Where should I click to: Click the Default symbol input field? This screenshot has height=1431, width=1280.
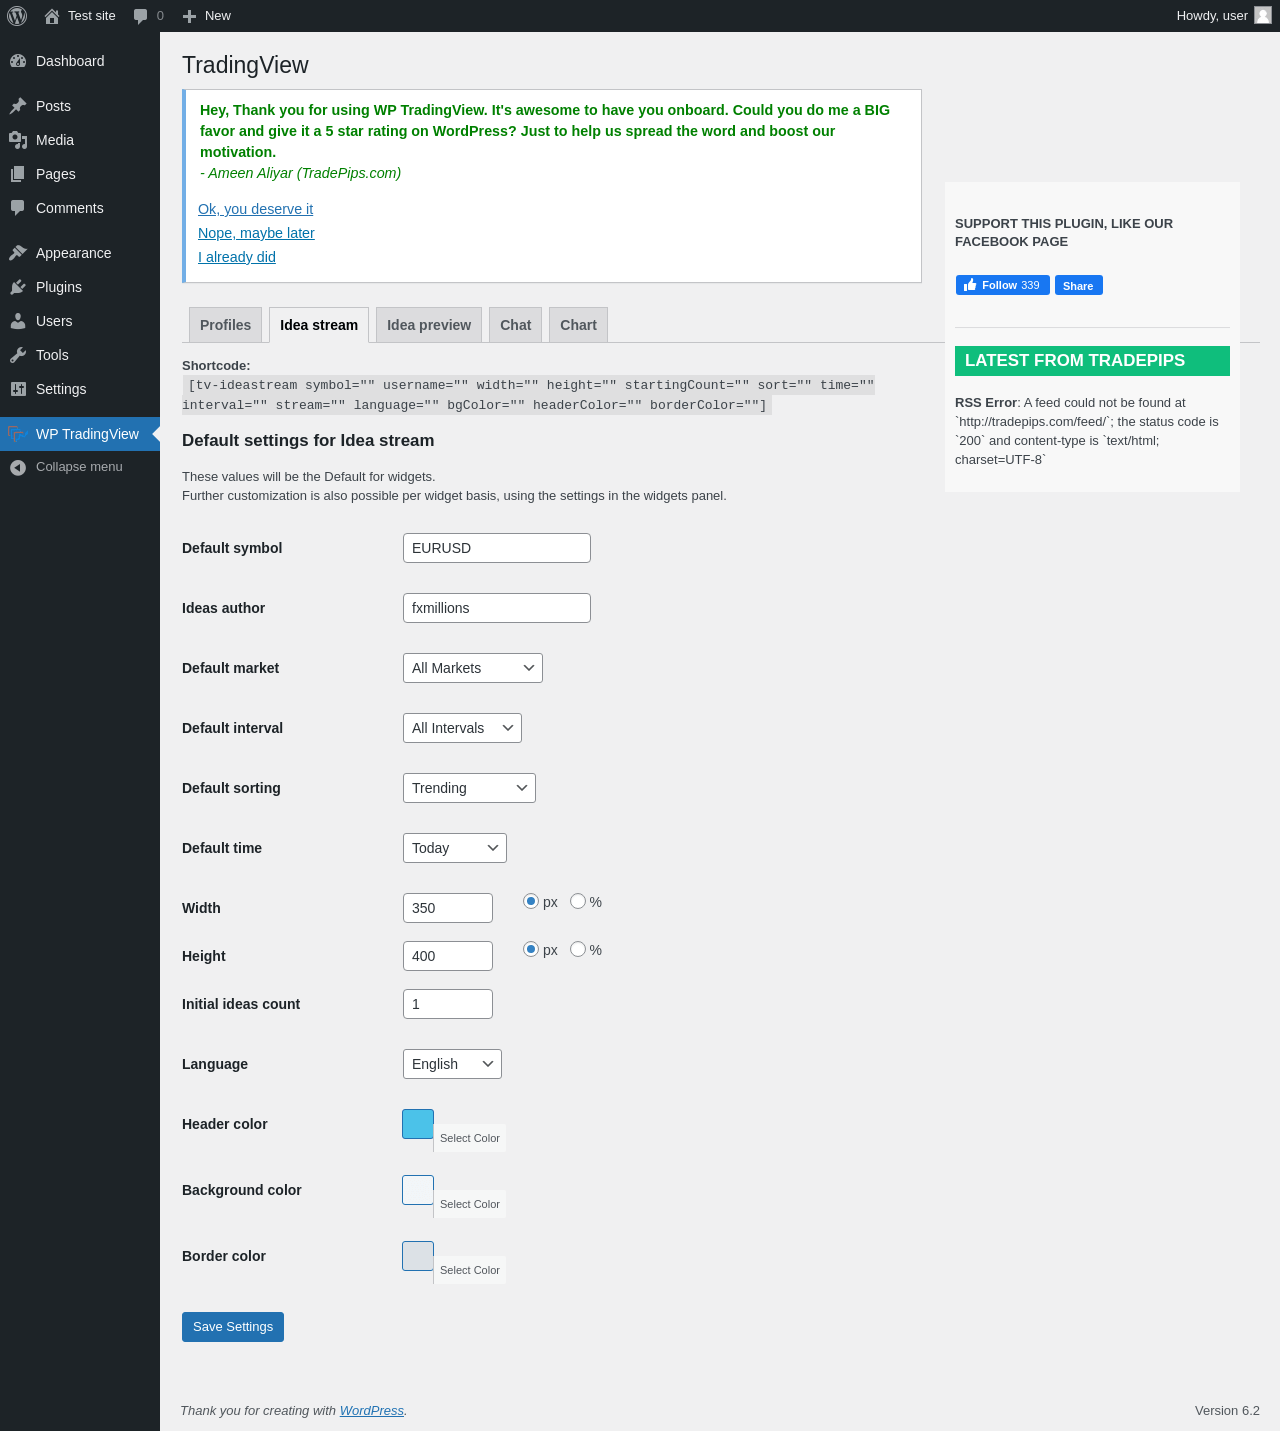pyautogui.click(x=497, y=548)
